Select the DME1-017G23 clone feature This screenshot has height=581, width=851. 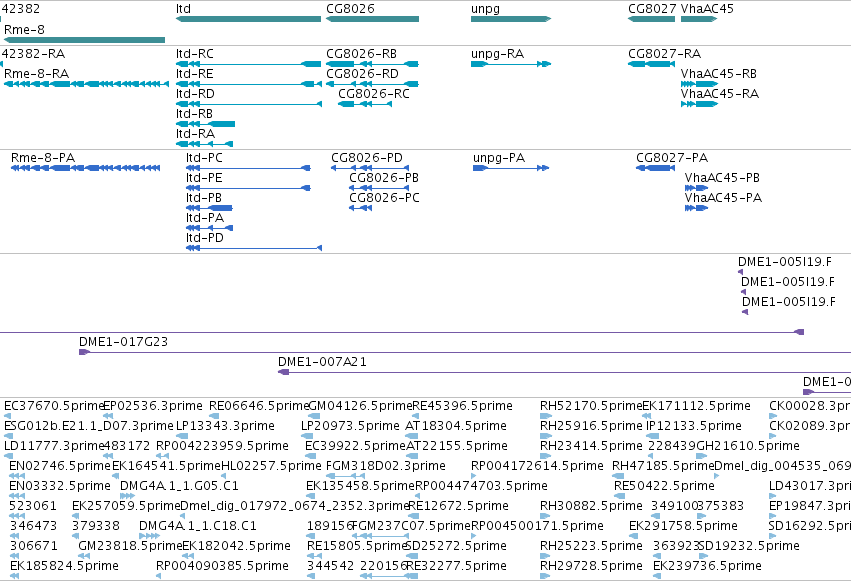(x=465, y=352)
